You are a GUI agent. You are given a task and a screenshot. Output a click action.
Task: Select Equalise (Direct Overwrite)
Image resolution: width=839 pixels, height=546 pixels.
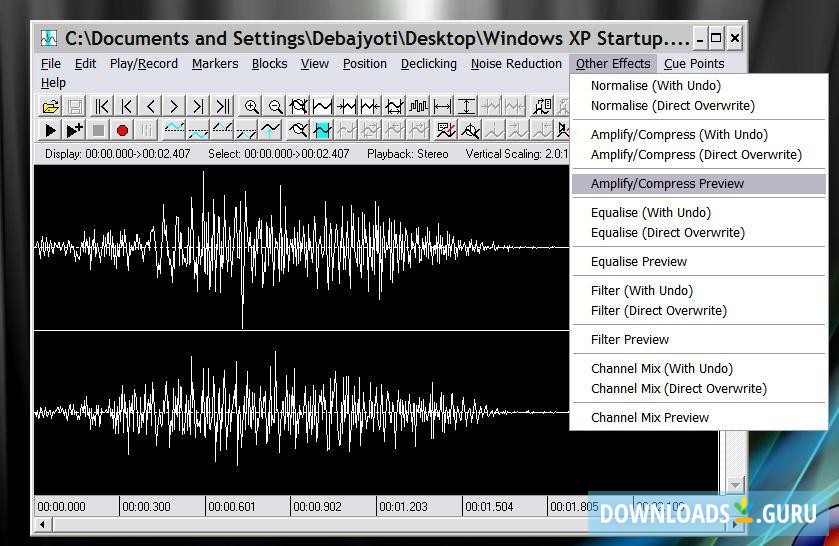pyautogui.click(x=698, y=233)
